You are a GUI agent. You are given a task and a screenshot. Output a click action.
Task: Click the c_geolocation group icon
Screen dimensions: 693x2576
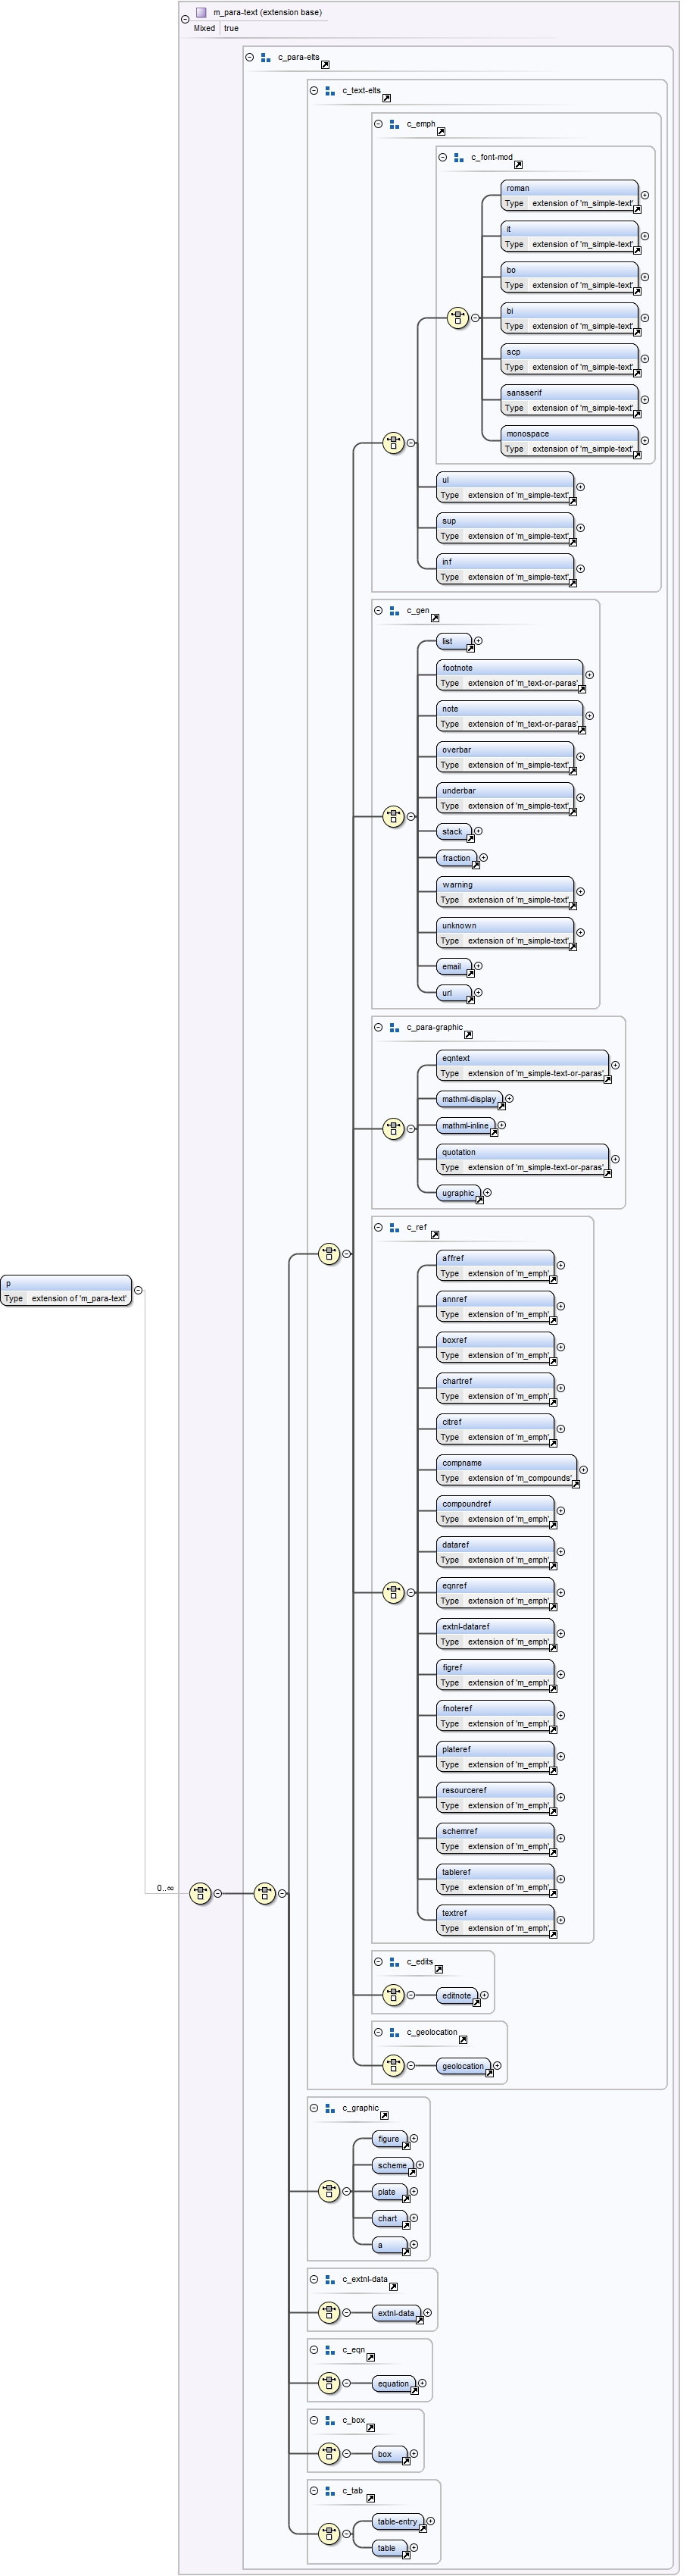click(394, 2032)
